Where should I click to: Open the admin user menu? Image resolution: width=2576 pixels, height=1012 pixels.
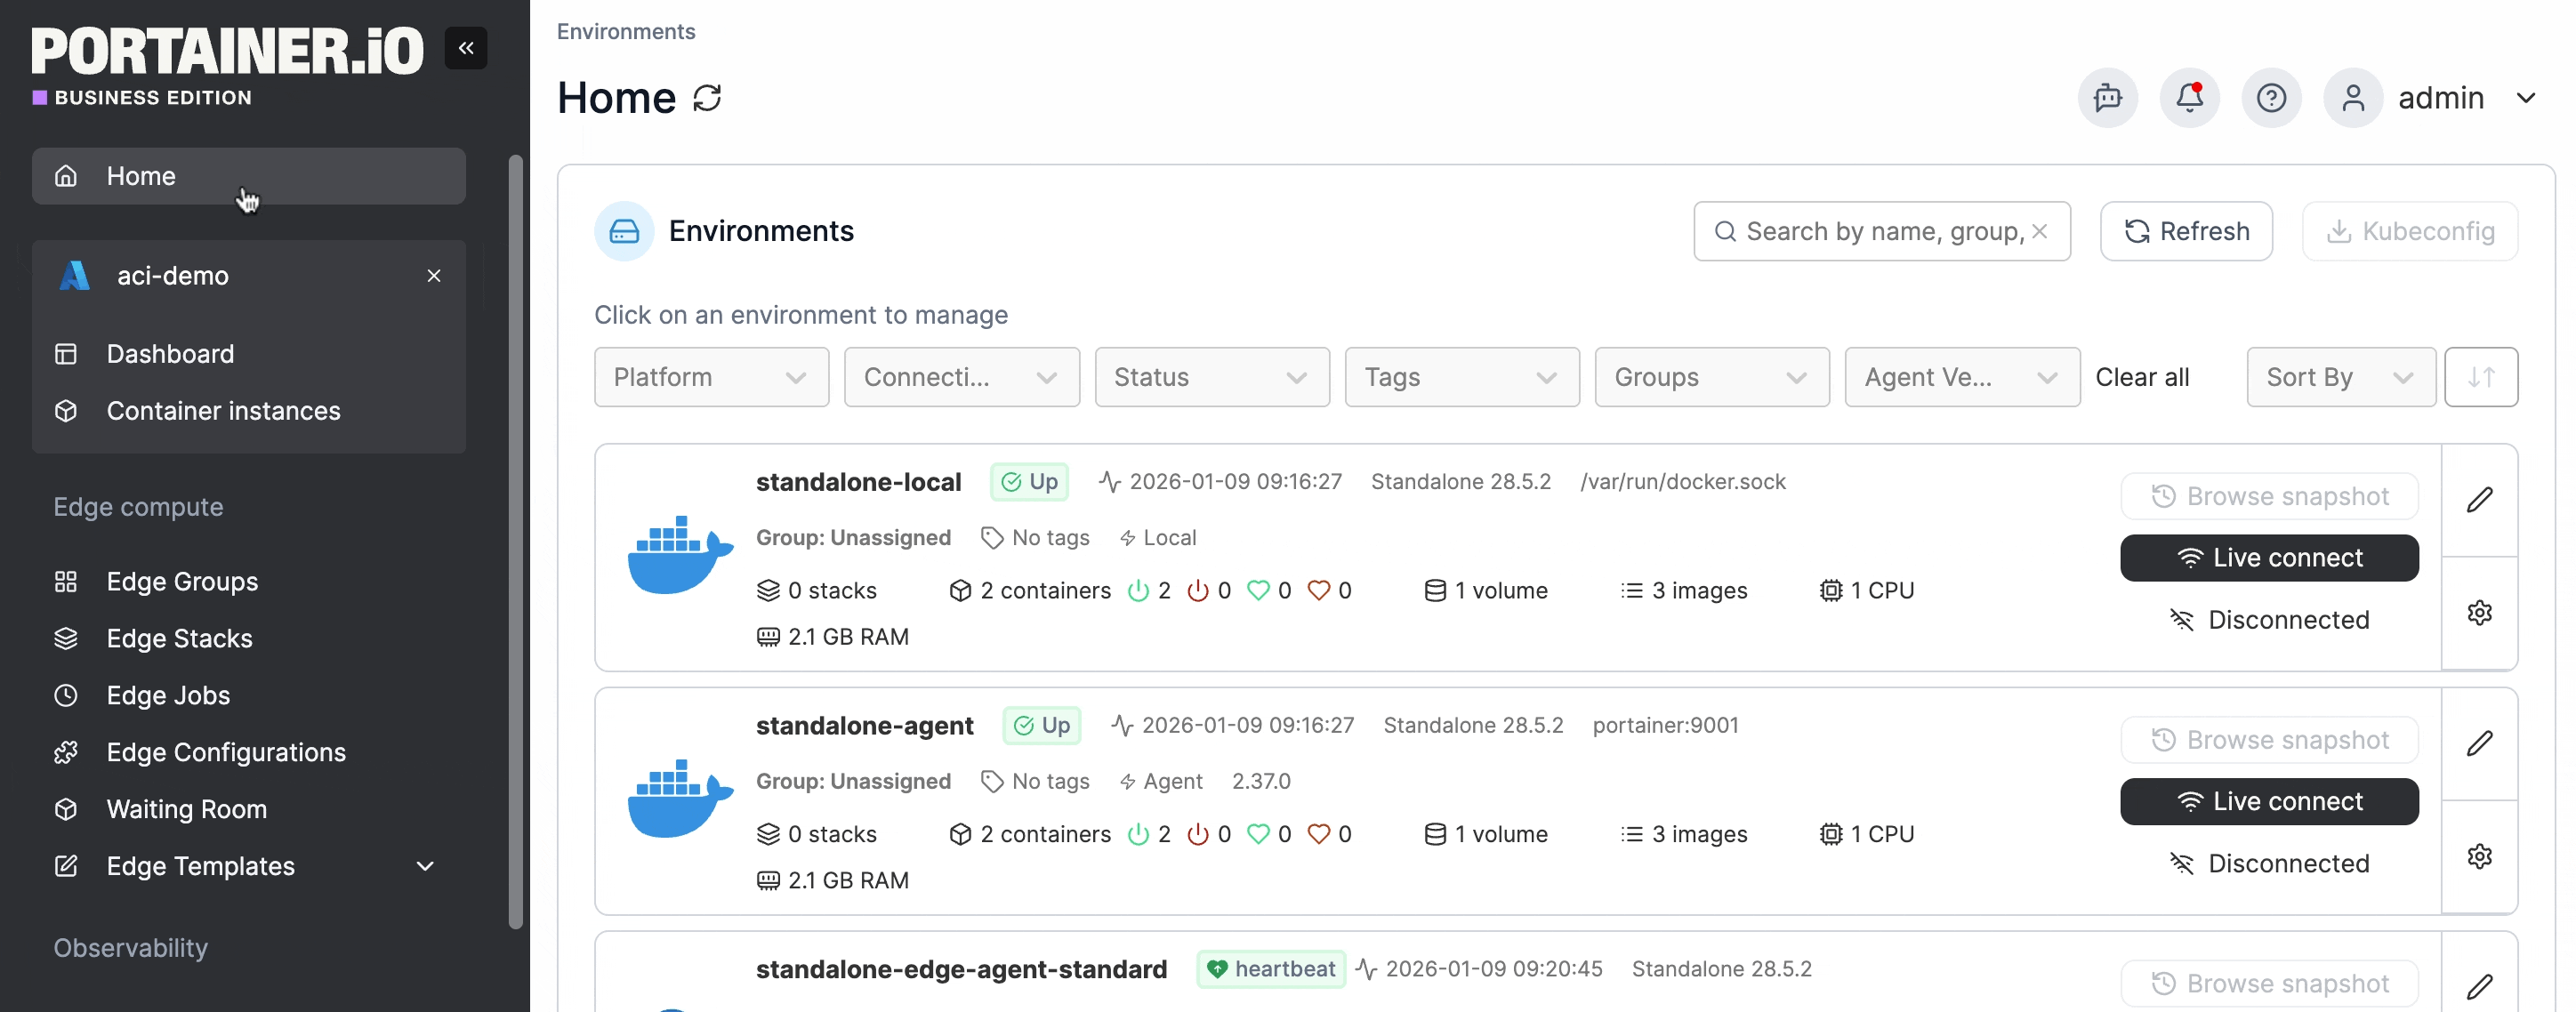(2440, 98)
